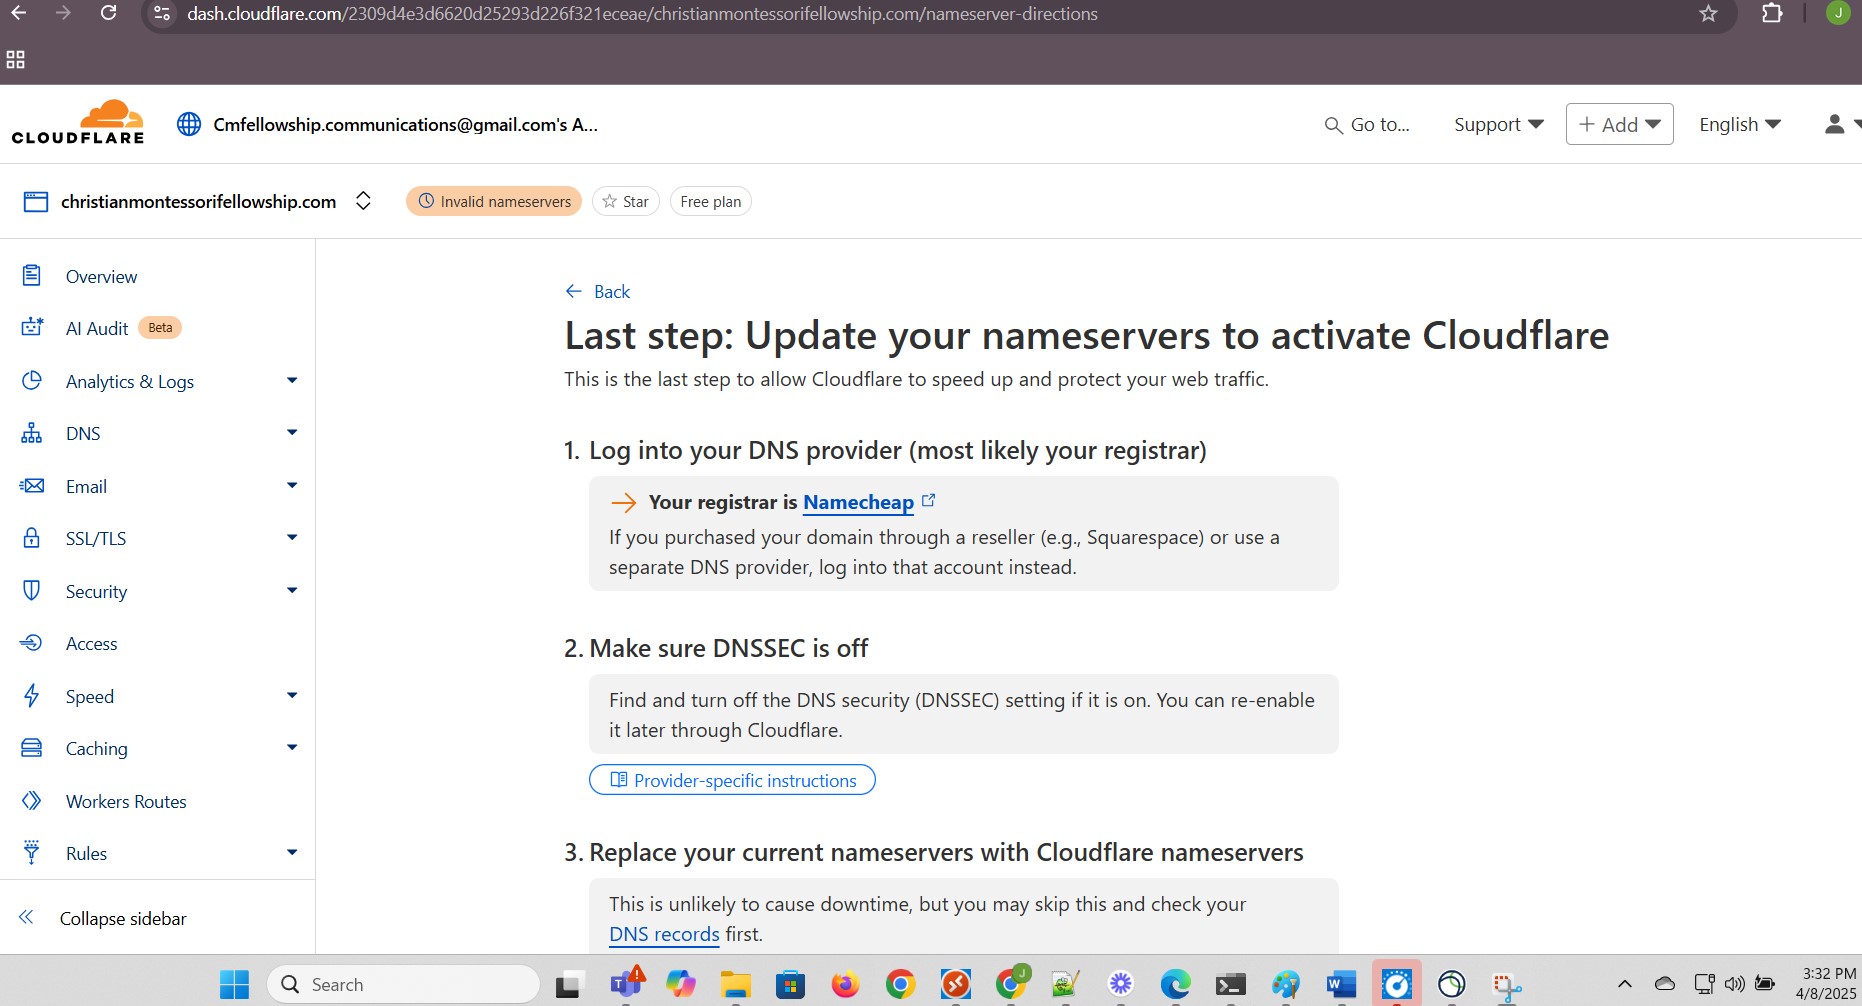Screen dimensions: 1862x1006
Task: Expand the DNS sidebar section
Action: click(292, 433)
